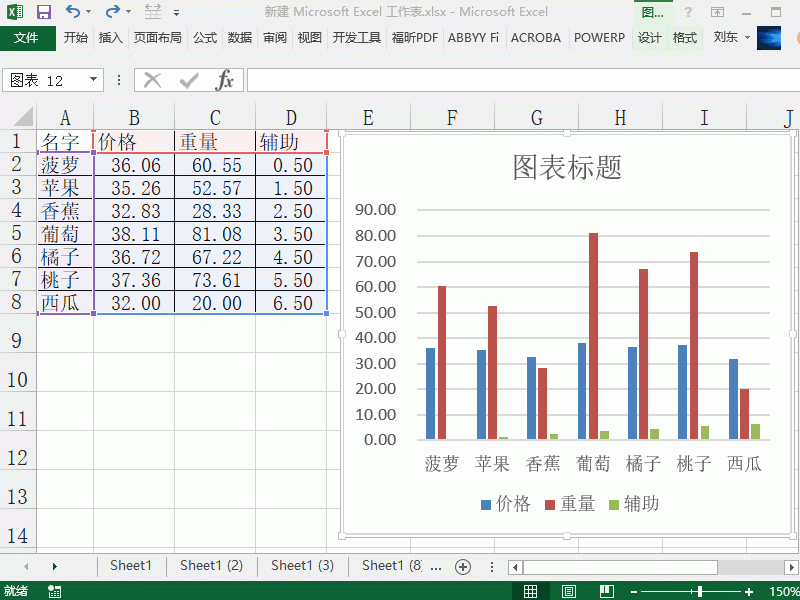Open Page Layout view from status bar
Image resolution: width=800 pixels, height=600 pixels.
[568, 590]
